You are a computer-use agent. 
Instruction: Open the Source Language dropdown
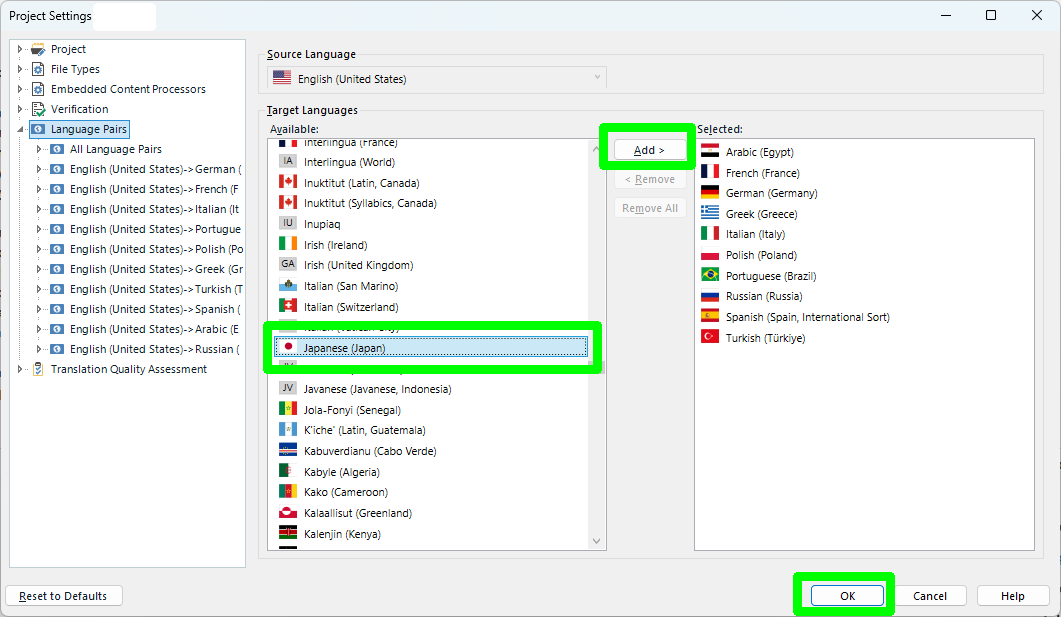click(x=597, y=76)
